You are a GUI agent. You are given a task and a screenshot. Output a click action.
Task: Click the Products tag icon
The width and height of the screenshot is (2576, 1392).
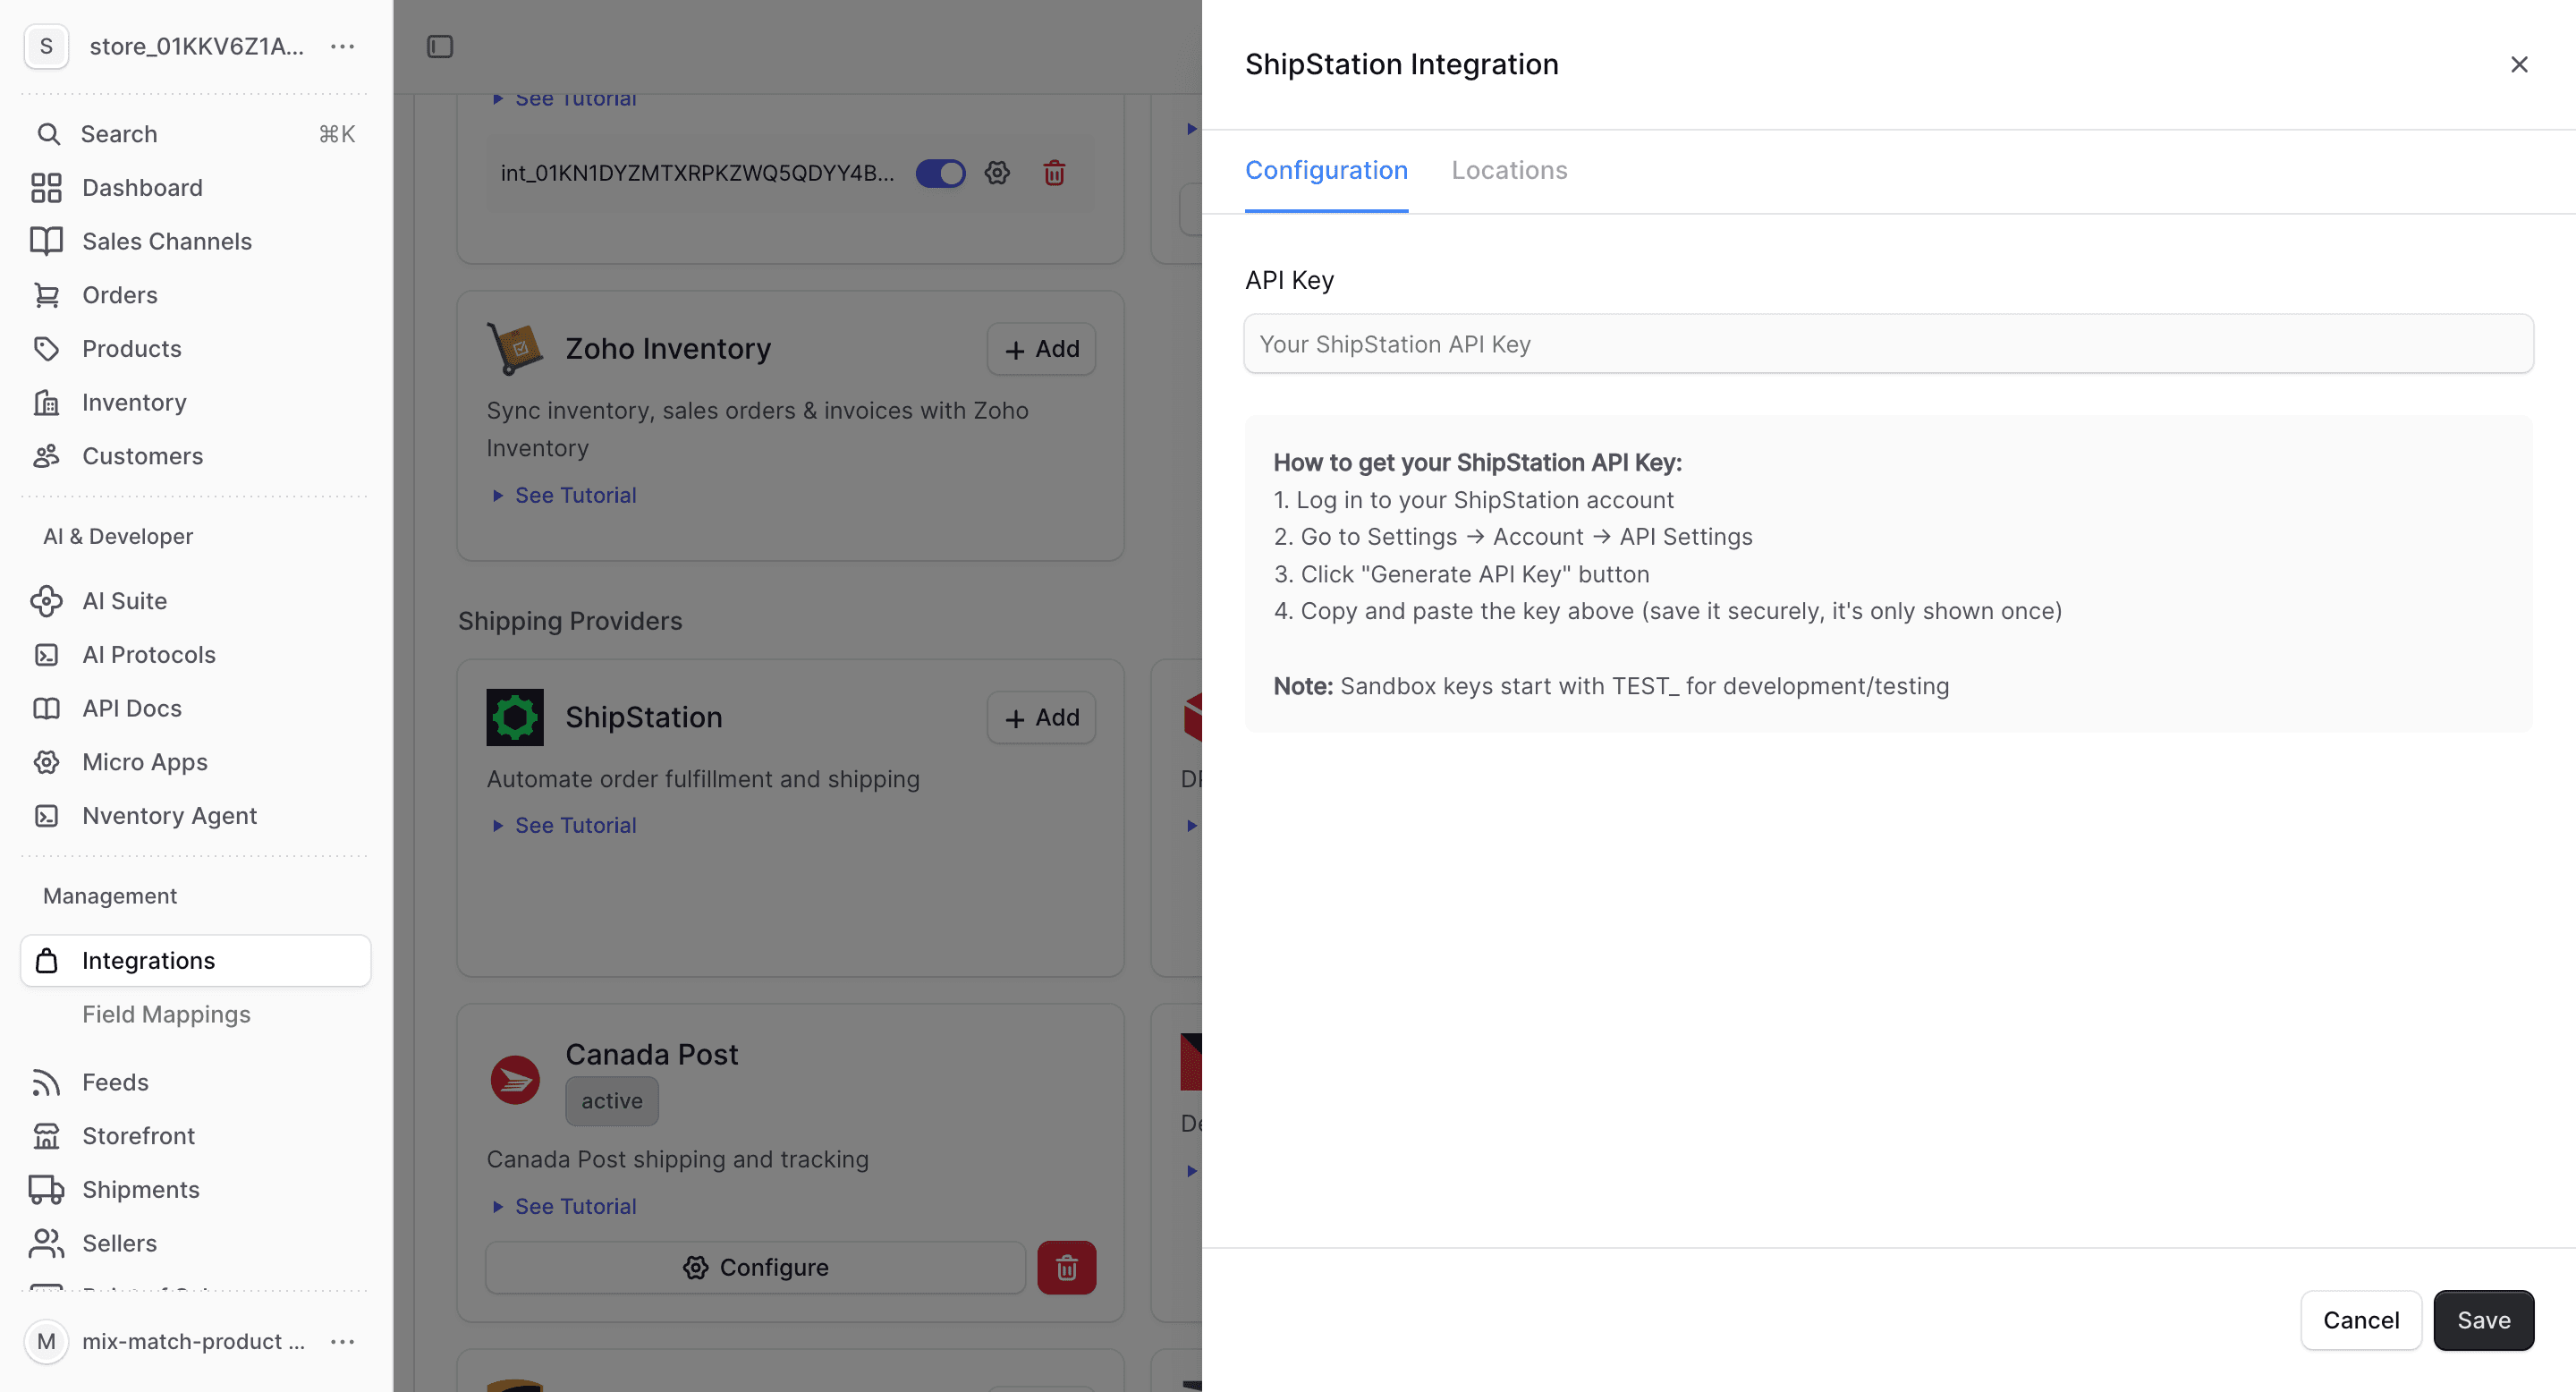coord(47,349)
